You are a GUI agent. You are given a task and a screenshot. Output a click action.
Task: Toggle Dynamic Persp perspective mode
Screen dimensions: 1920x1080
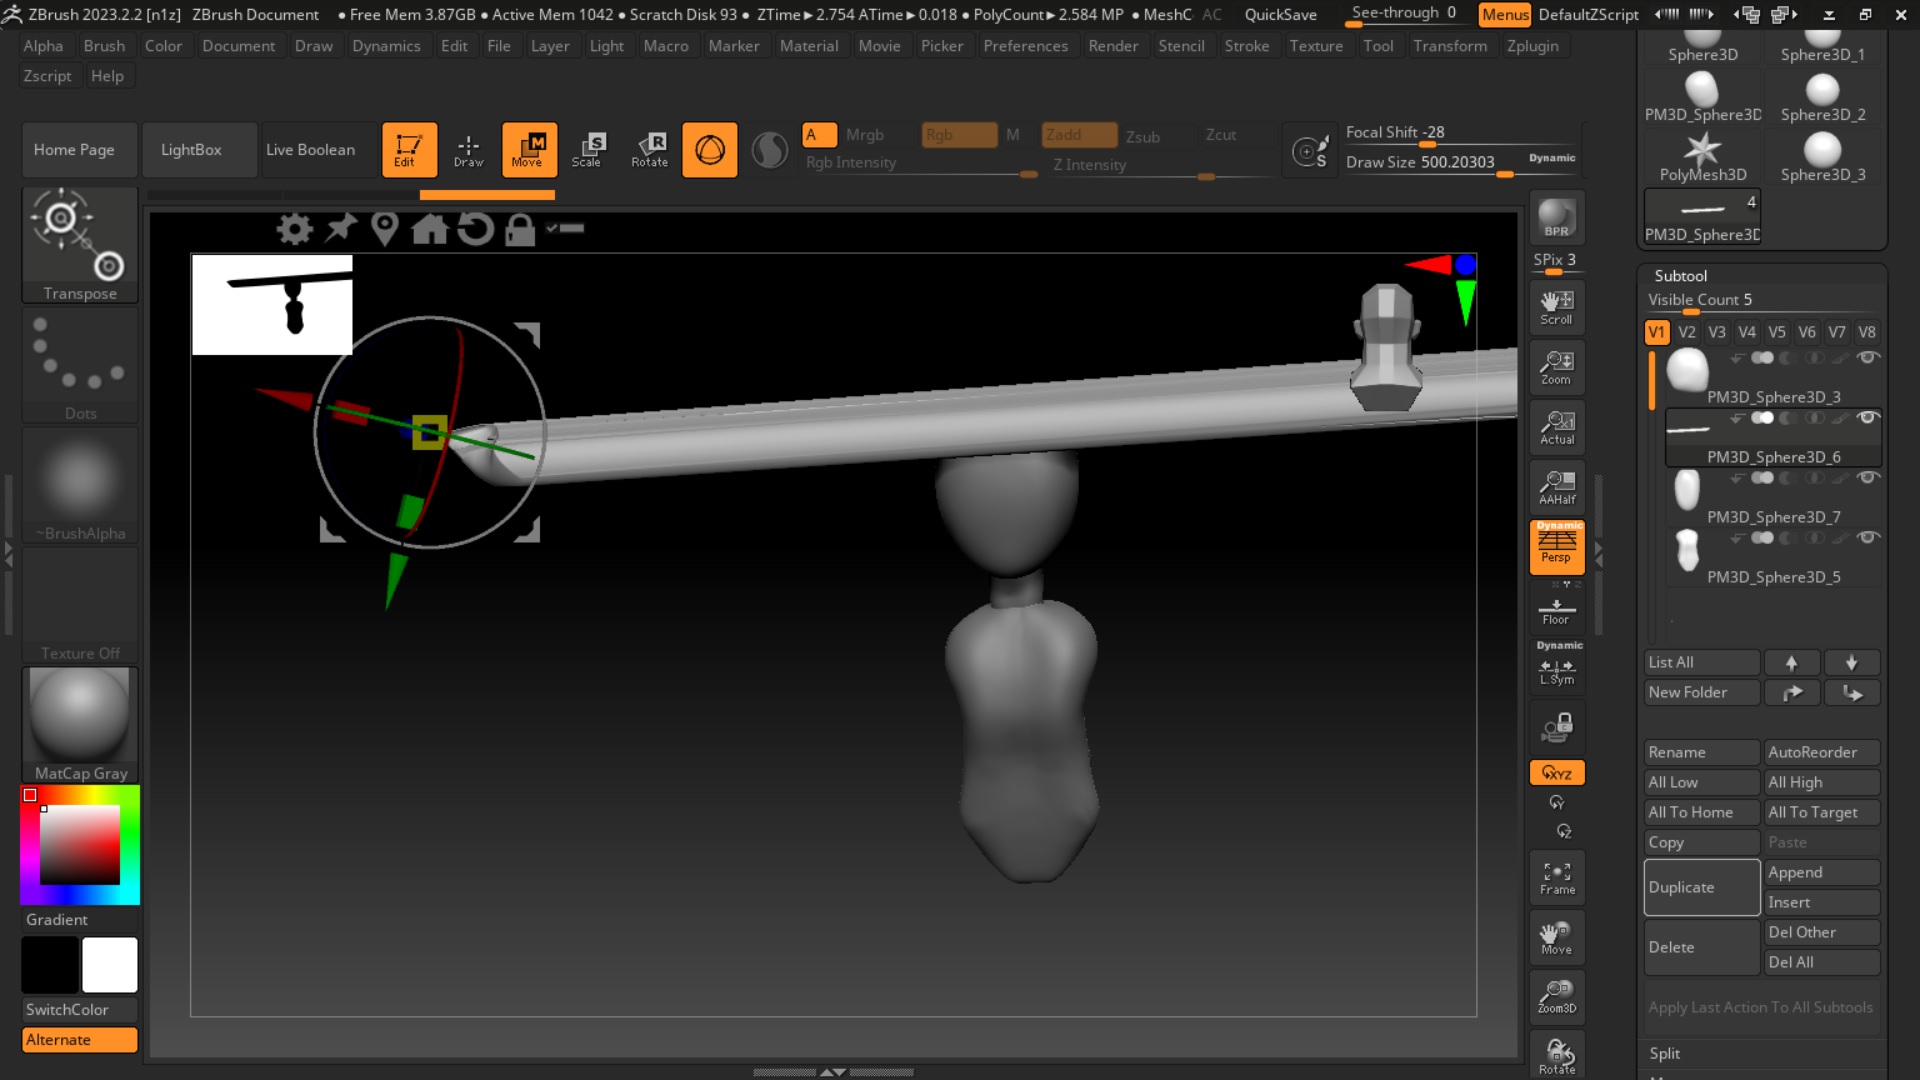1556,547
